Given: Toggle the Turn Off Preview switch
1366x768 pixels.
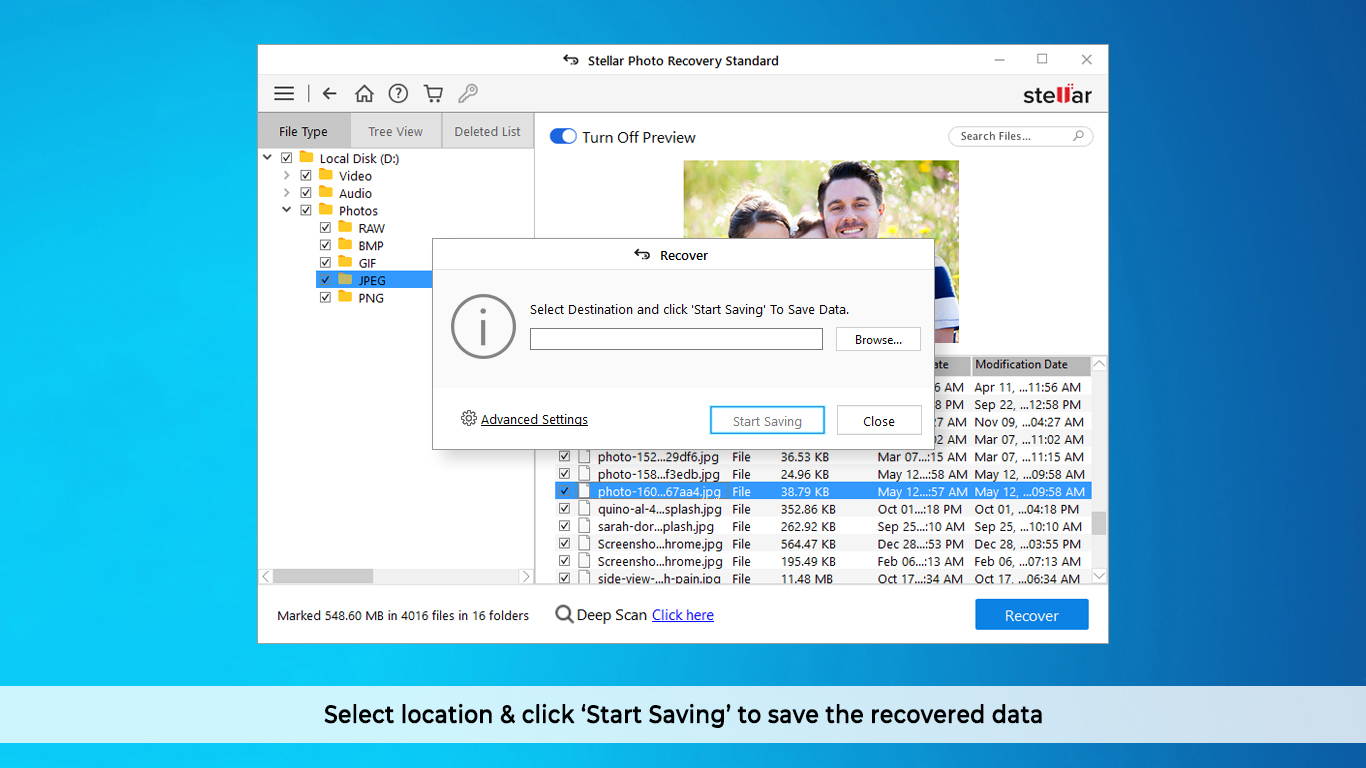Looking at the screenshot, I should point(563,137).
